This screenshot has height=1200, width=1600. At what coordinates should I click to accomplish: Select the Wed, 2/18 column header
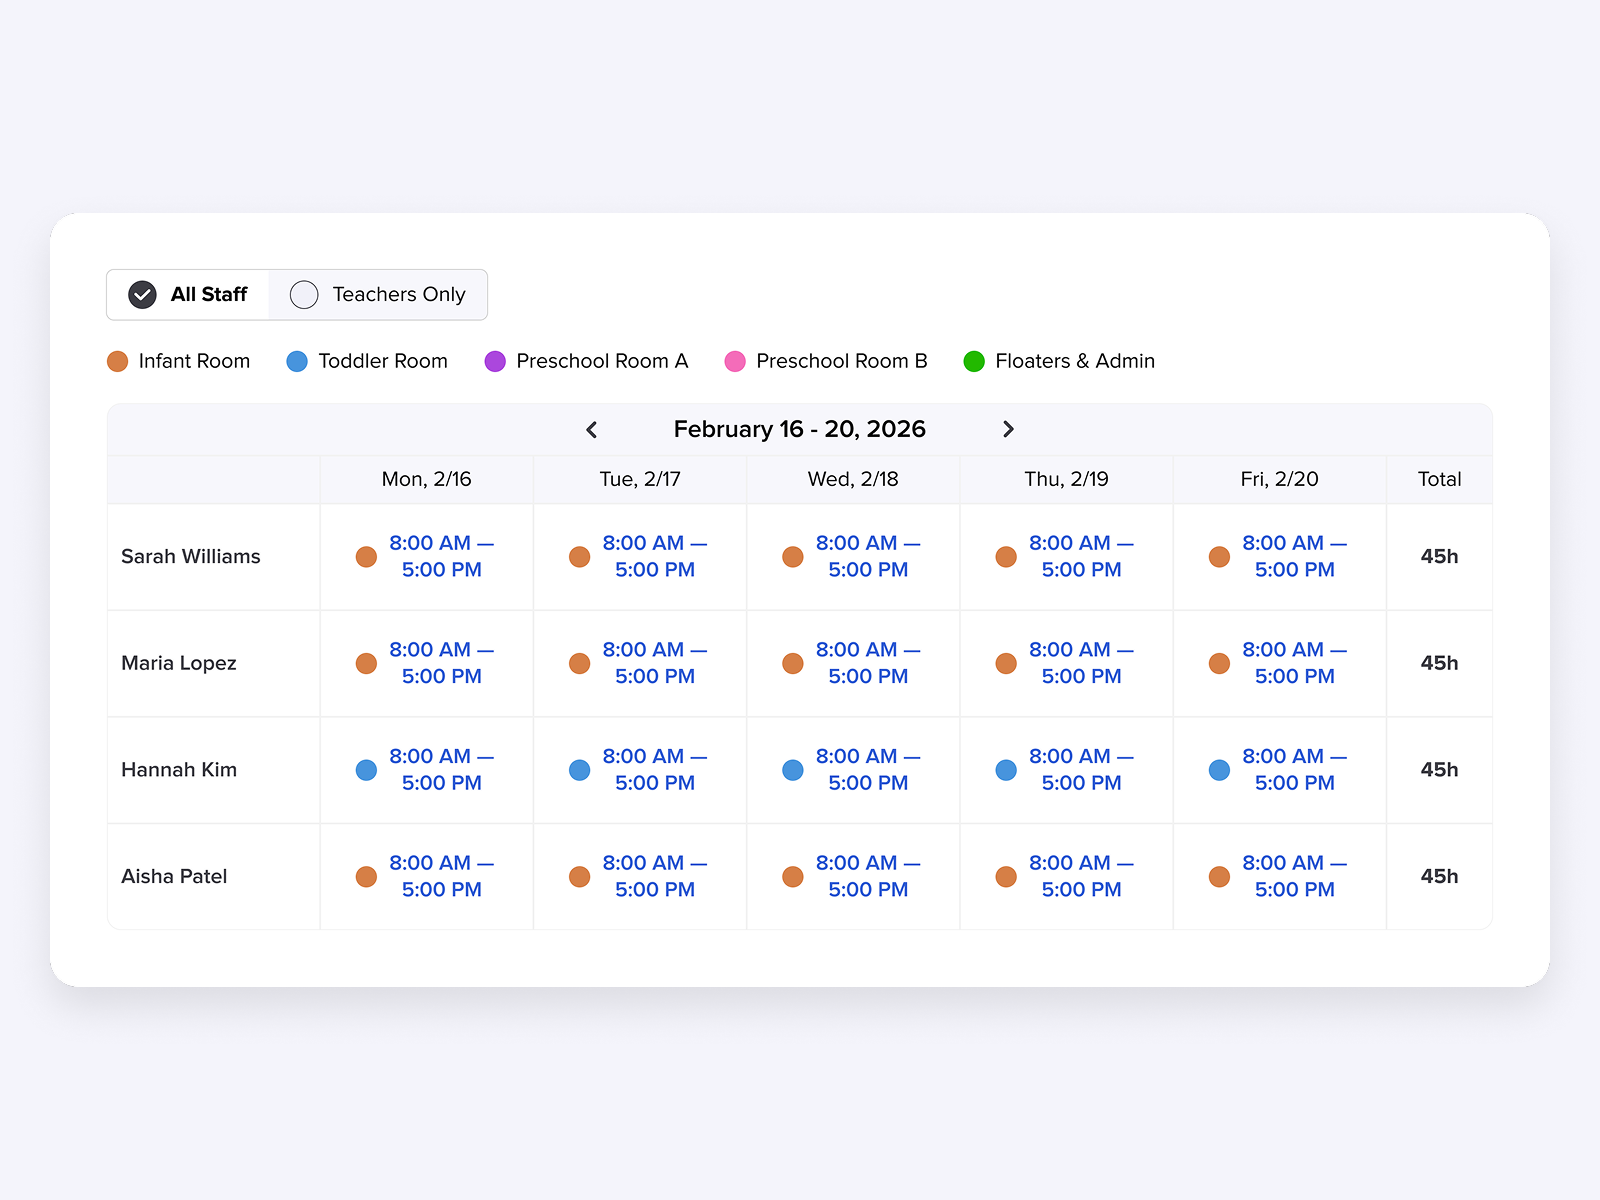click(853, 479)
